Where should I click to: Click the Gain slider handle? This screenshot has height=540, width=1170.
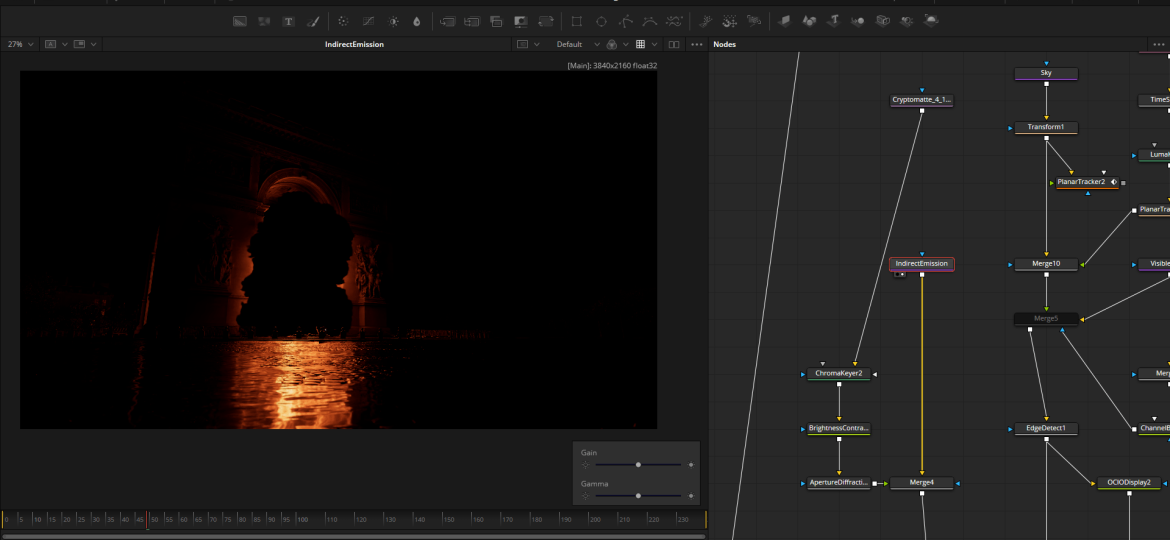pyautogui.click(x=638, y=465)
